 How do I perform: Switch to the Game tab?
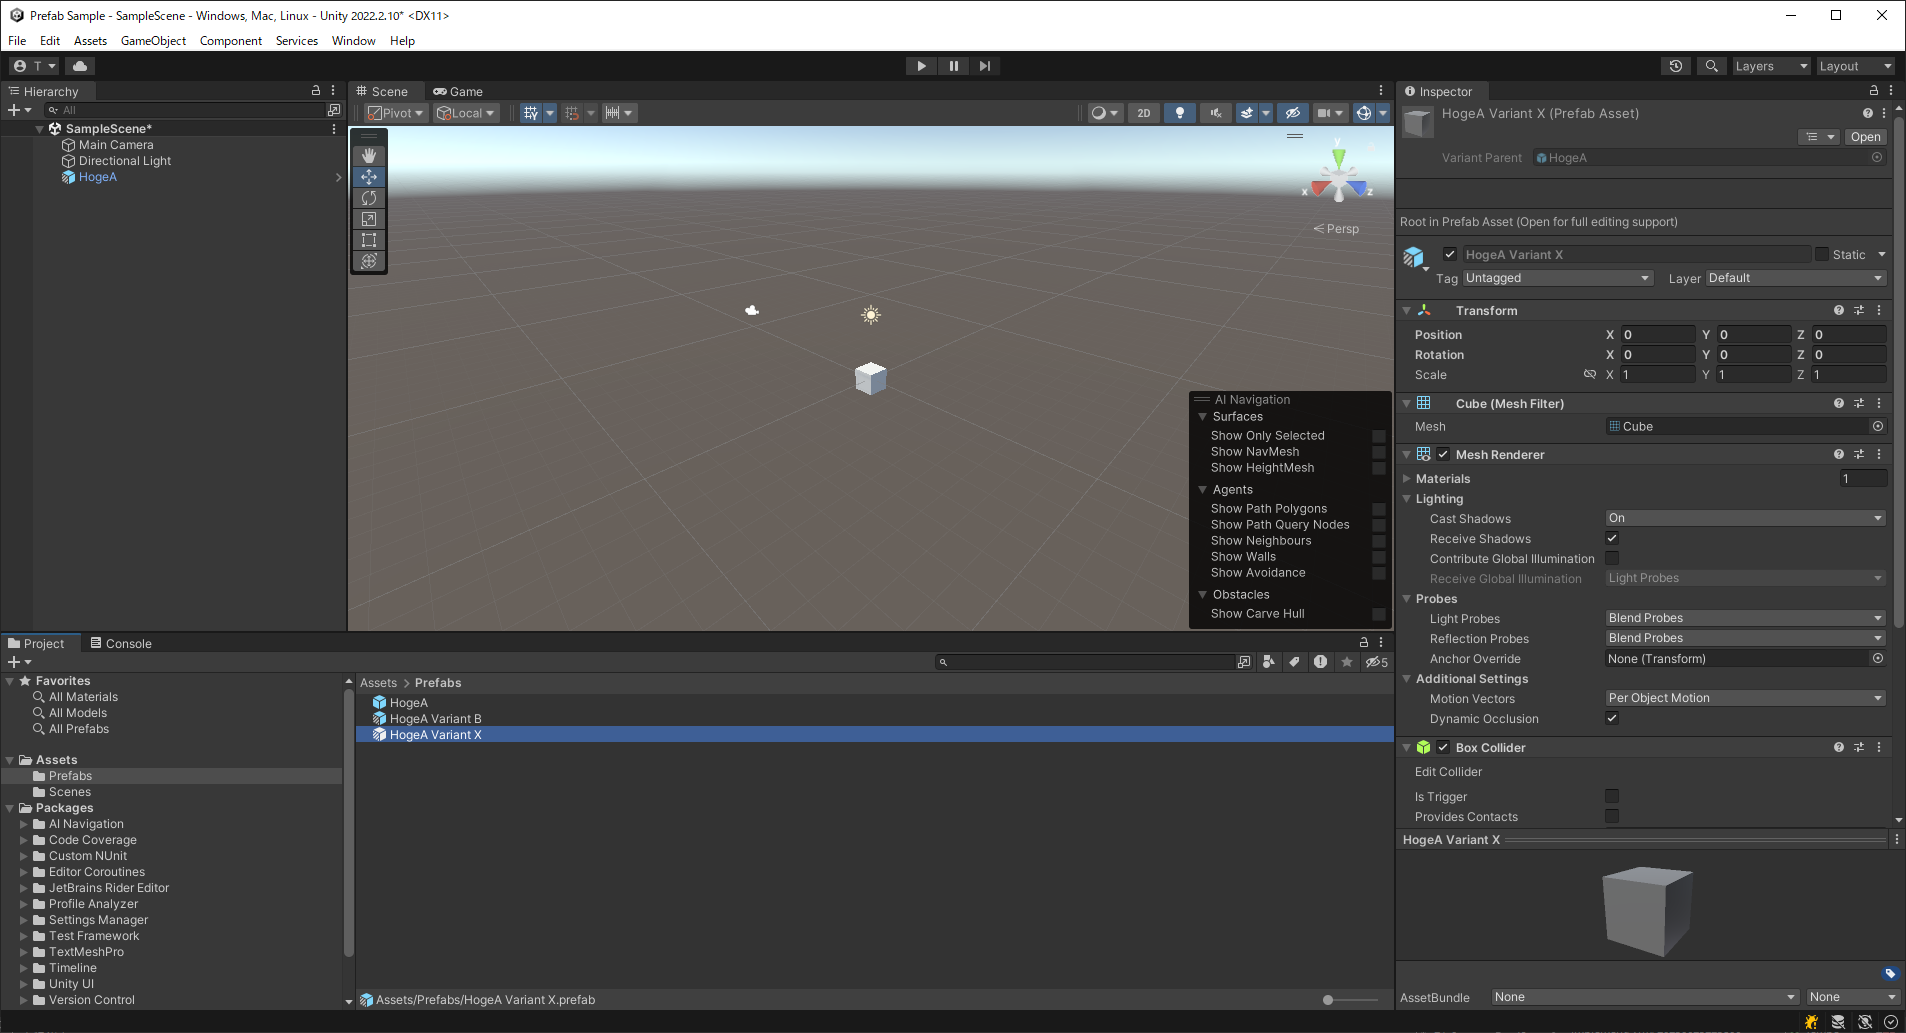click(x=458, y=91)
